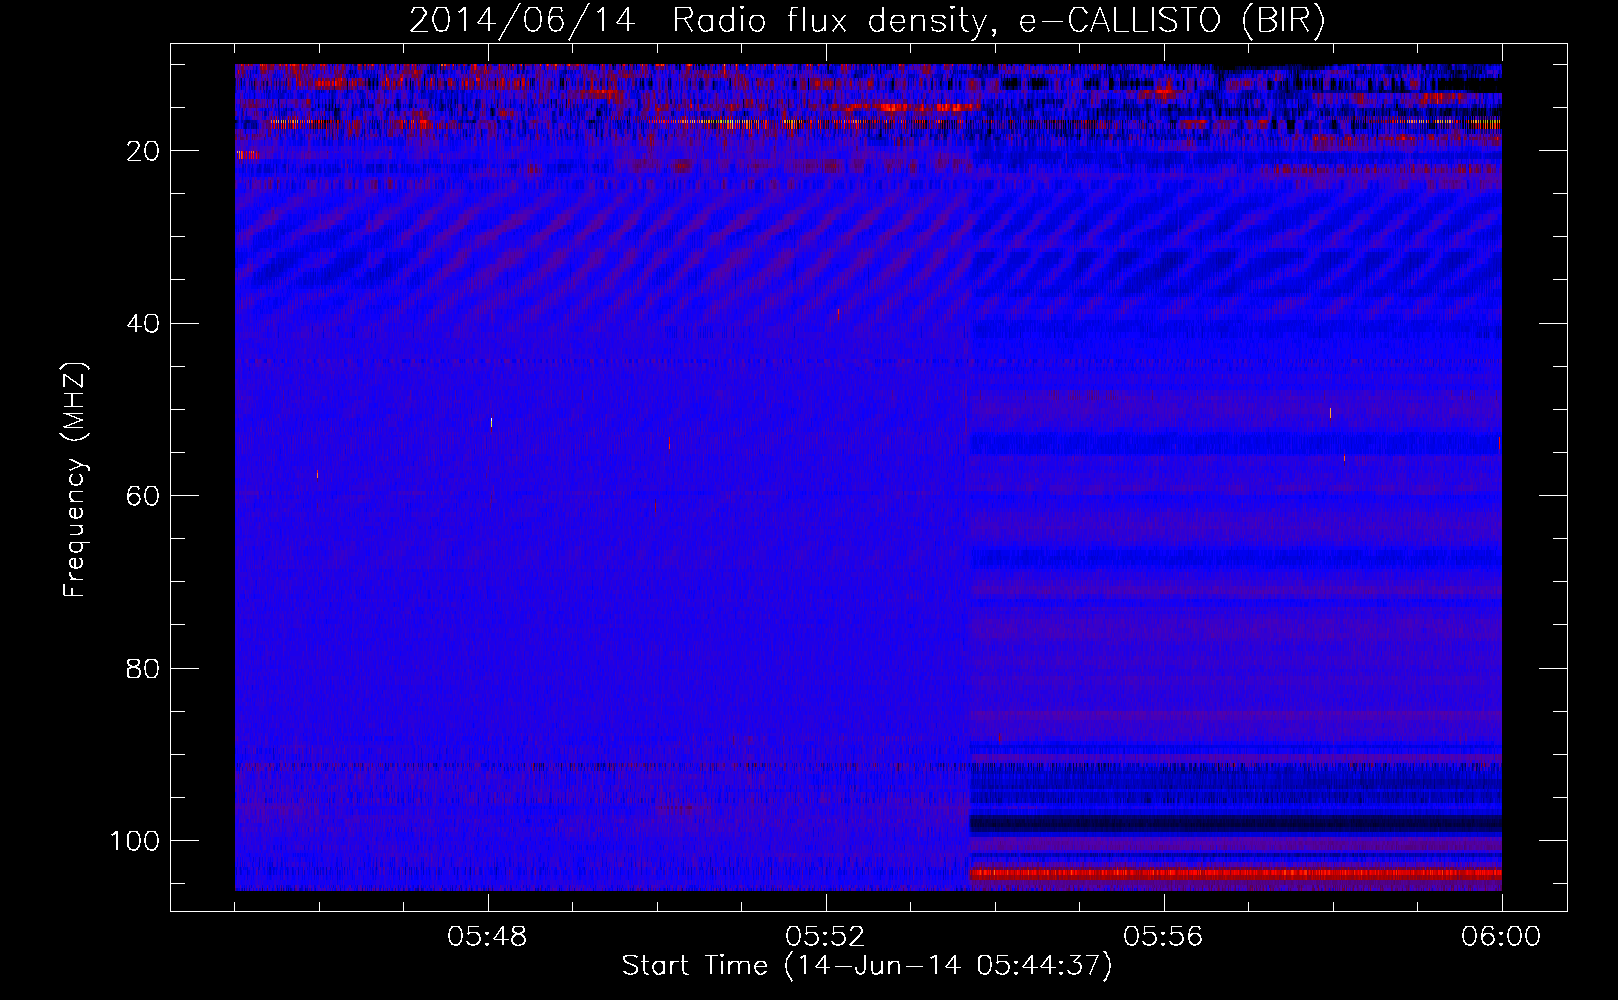Click the 05:48 time tick label

coord(487,937)
